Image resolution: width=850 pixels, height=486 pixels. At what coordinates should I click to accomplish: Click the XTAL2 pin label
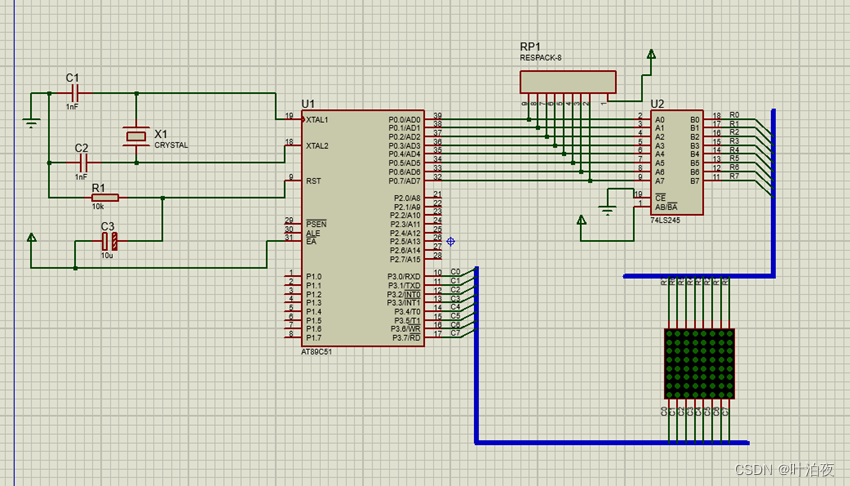[x=317, y=146]
